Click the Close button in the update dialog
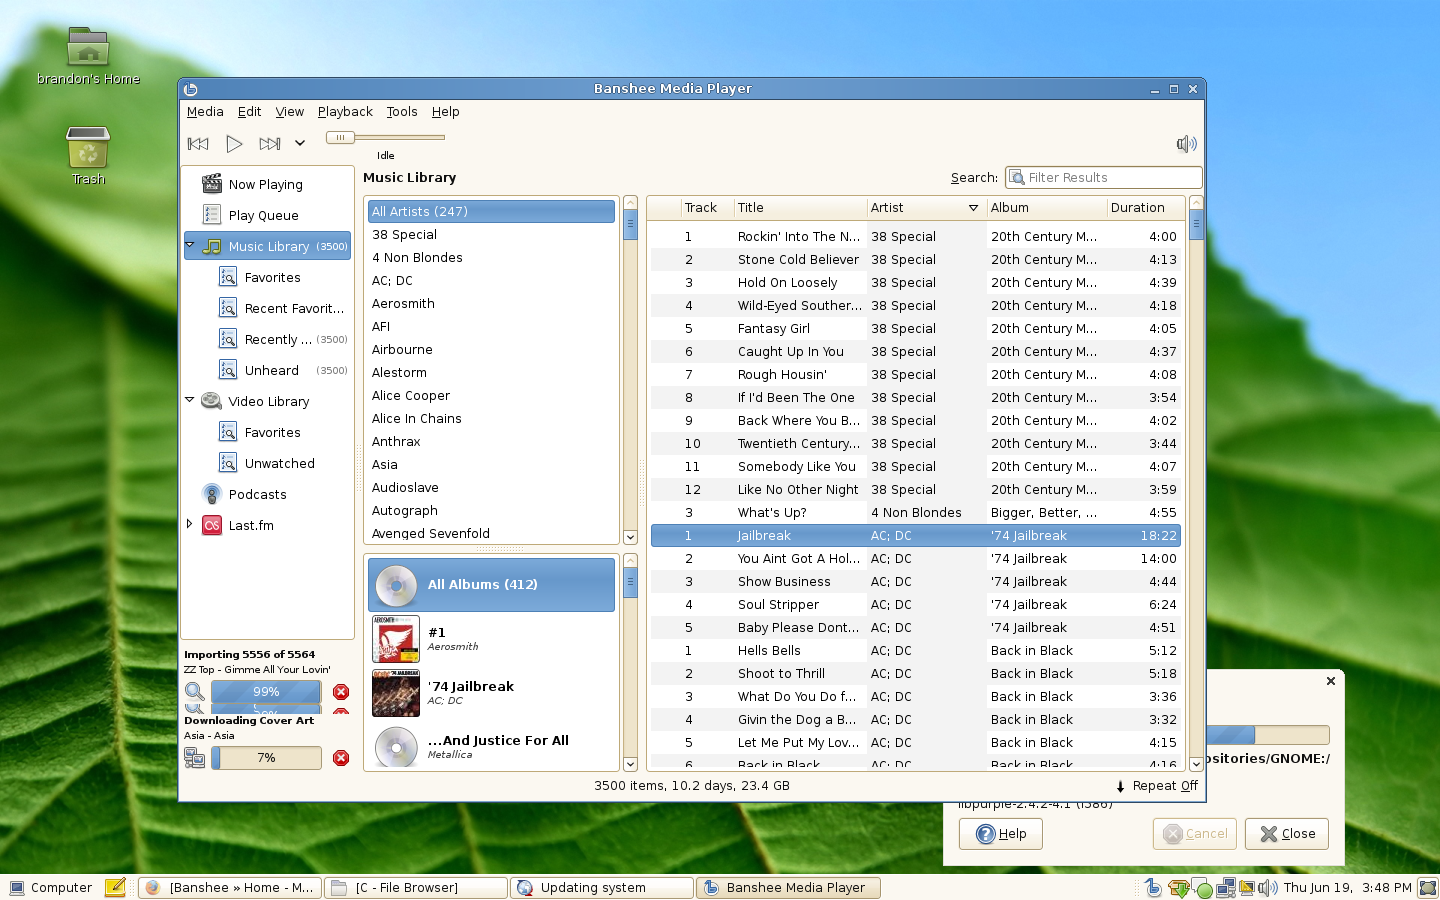Image resolution: width=1440 pixels, height=900 pixels. click(x=1286, y=834)
